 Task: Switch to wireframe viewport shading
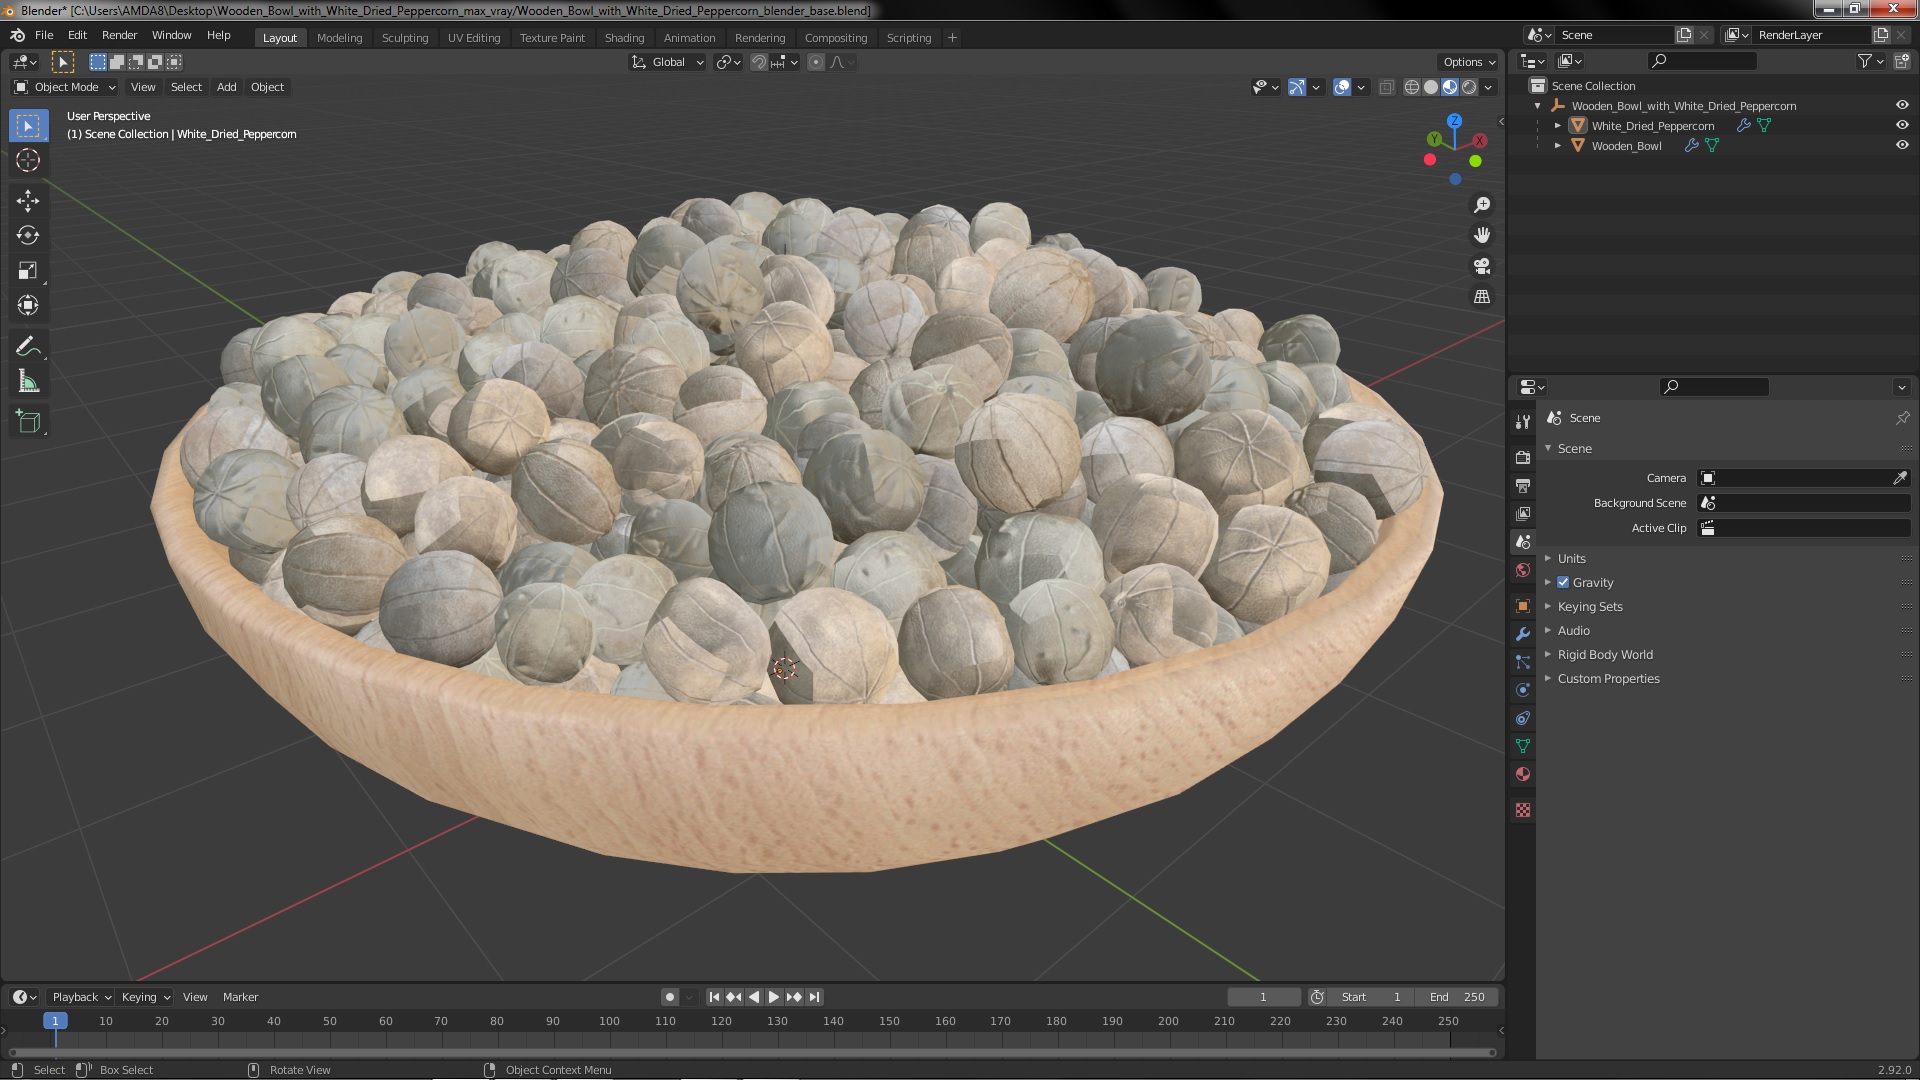pos(1412,87)
